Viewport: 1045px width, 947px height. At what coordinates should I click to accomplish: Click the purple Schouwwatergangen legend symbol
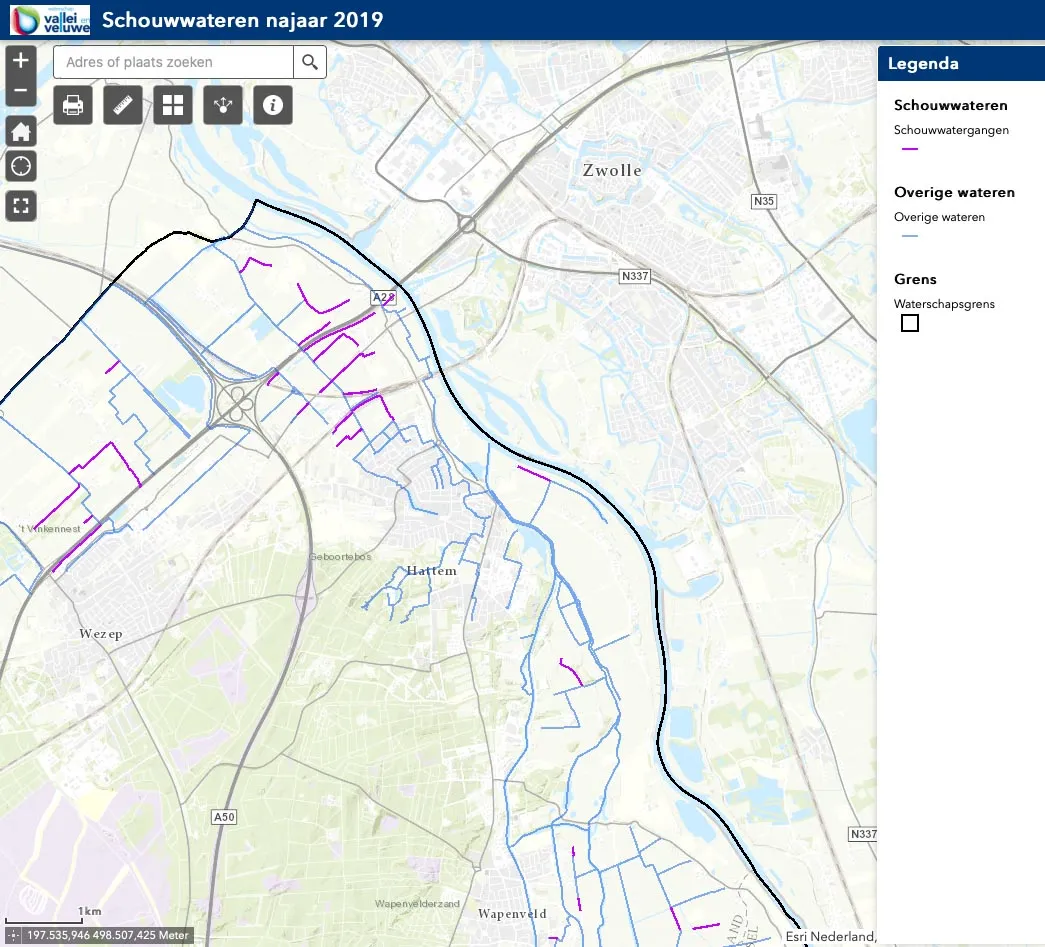[909, 149]
